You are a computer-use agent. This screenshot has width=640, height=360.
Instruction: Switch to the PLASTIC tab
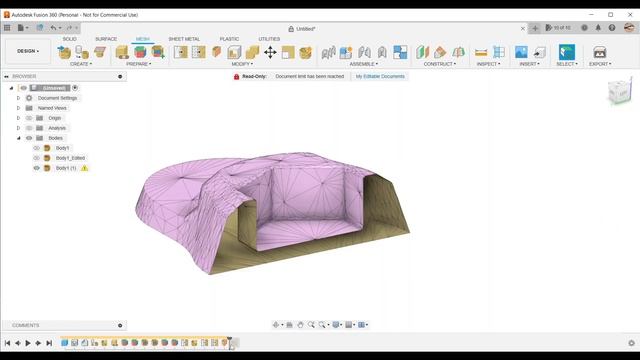[x=229, y=39]
